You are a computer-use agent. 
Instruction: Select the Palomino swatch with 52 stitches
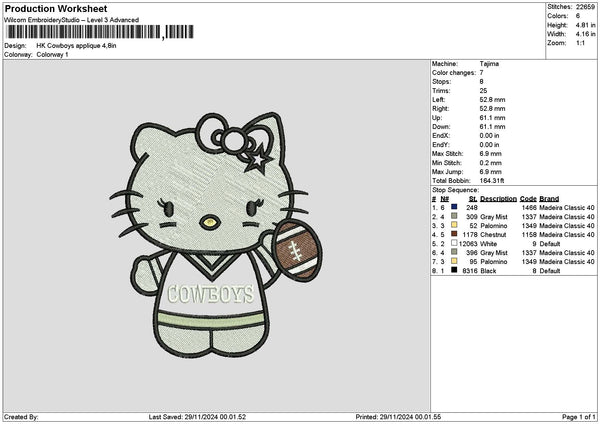pos(454,225)
